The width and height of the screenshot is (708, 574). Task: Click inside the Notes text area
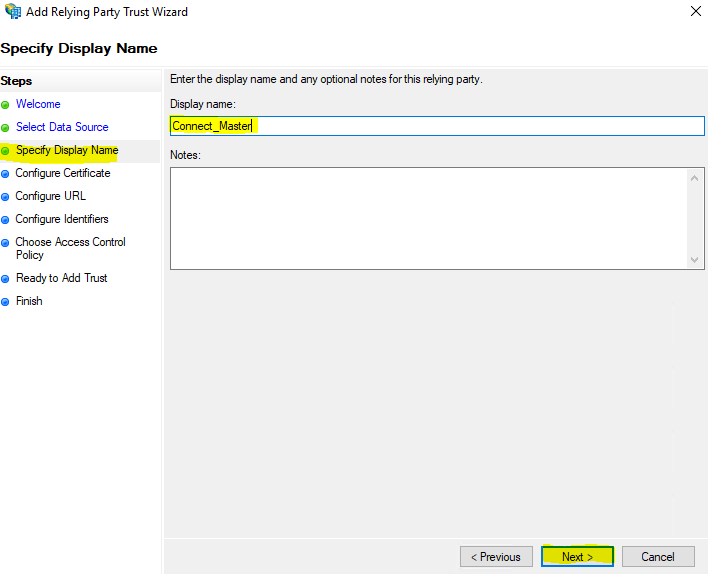[429, 219]
